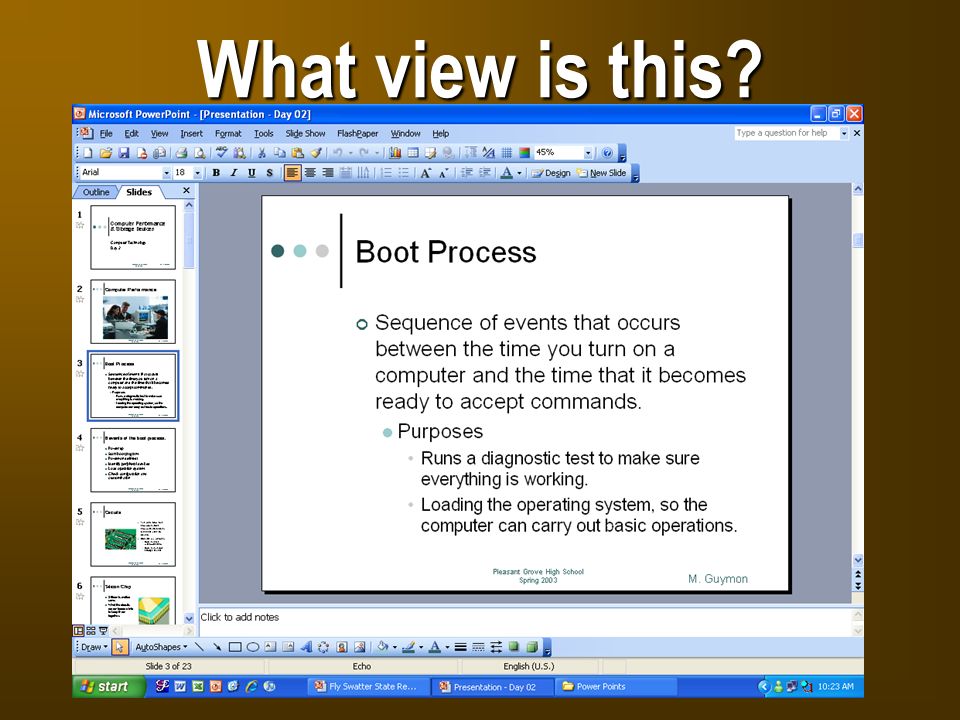Open help box dropdown arrow
960x720 pixels.
[844, 133]
